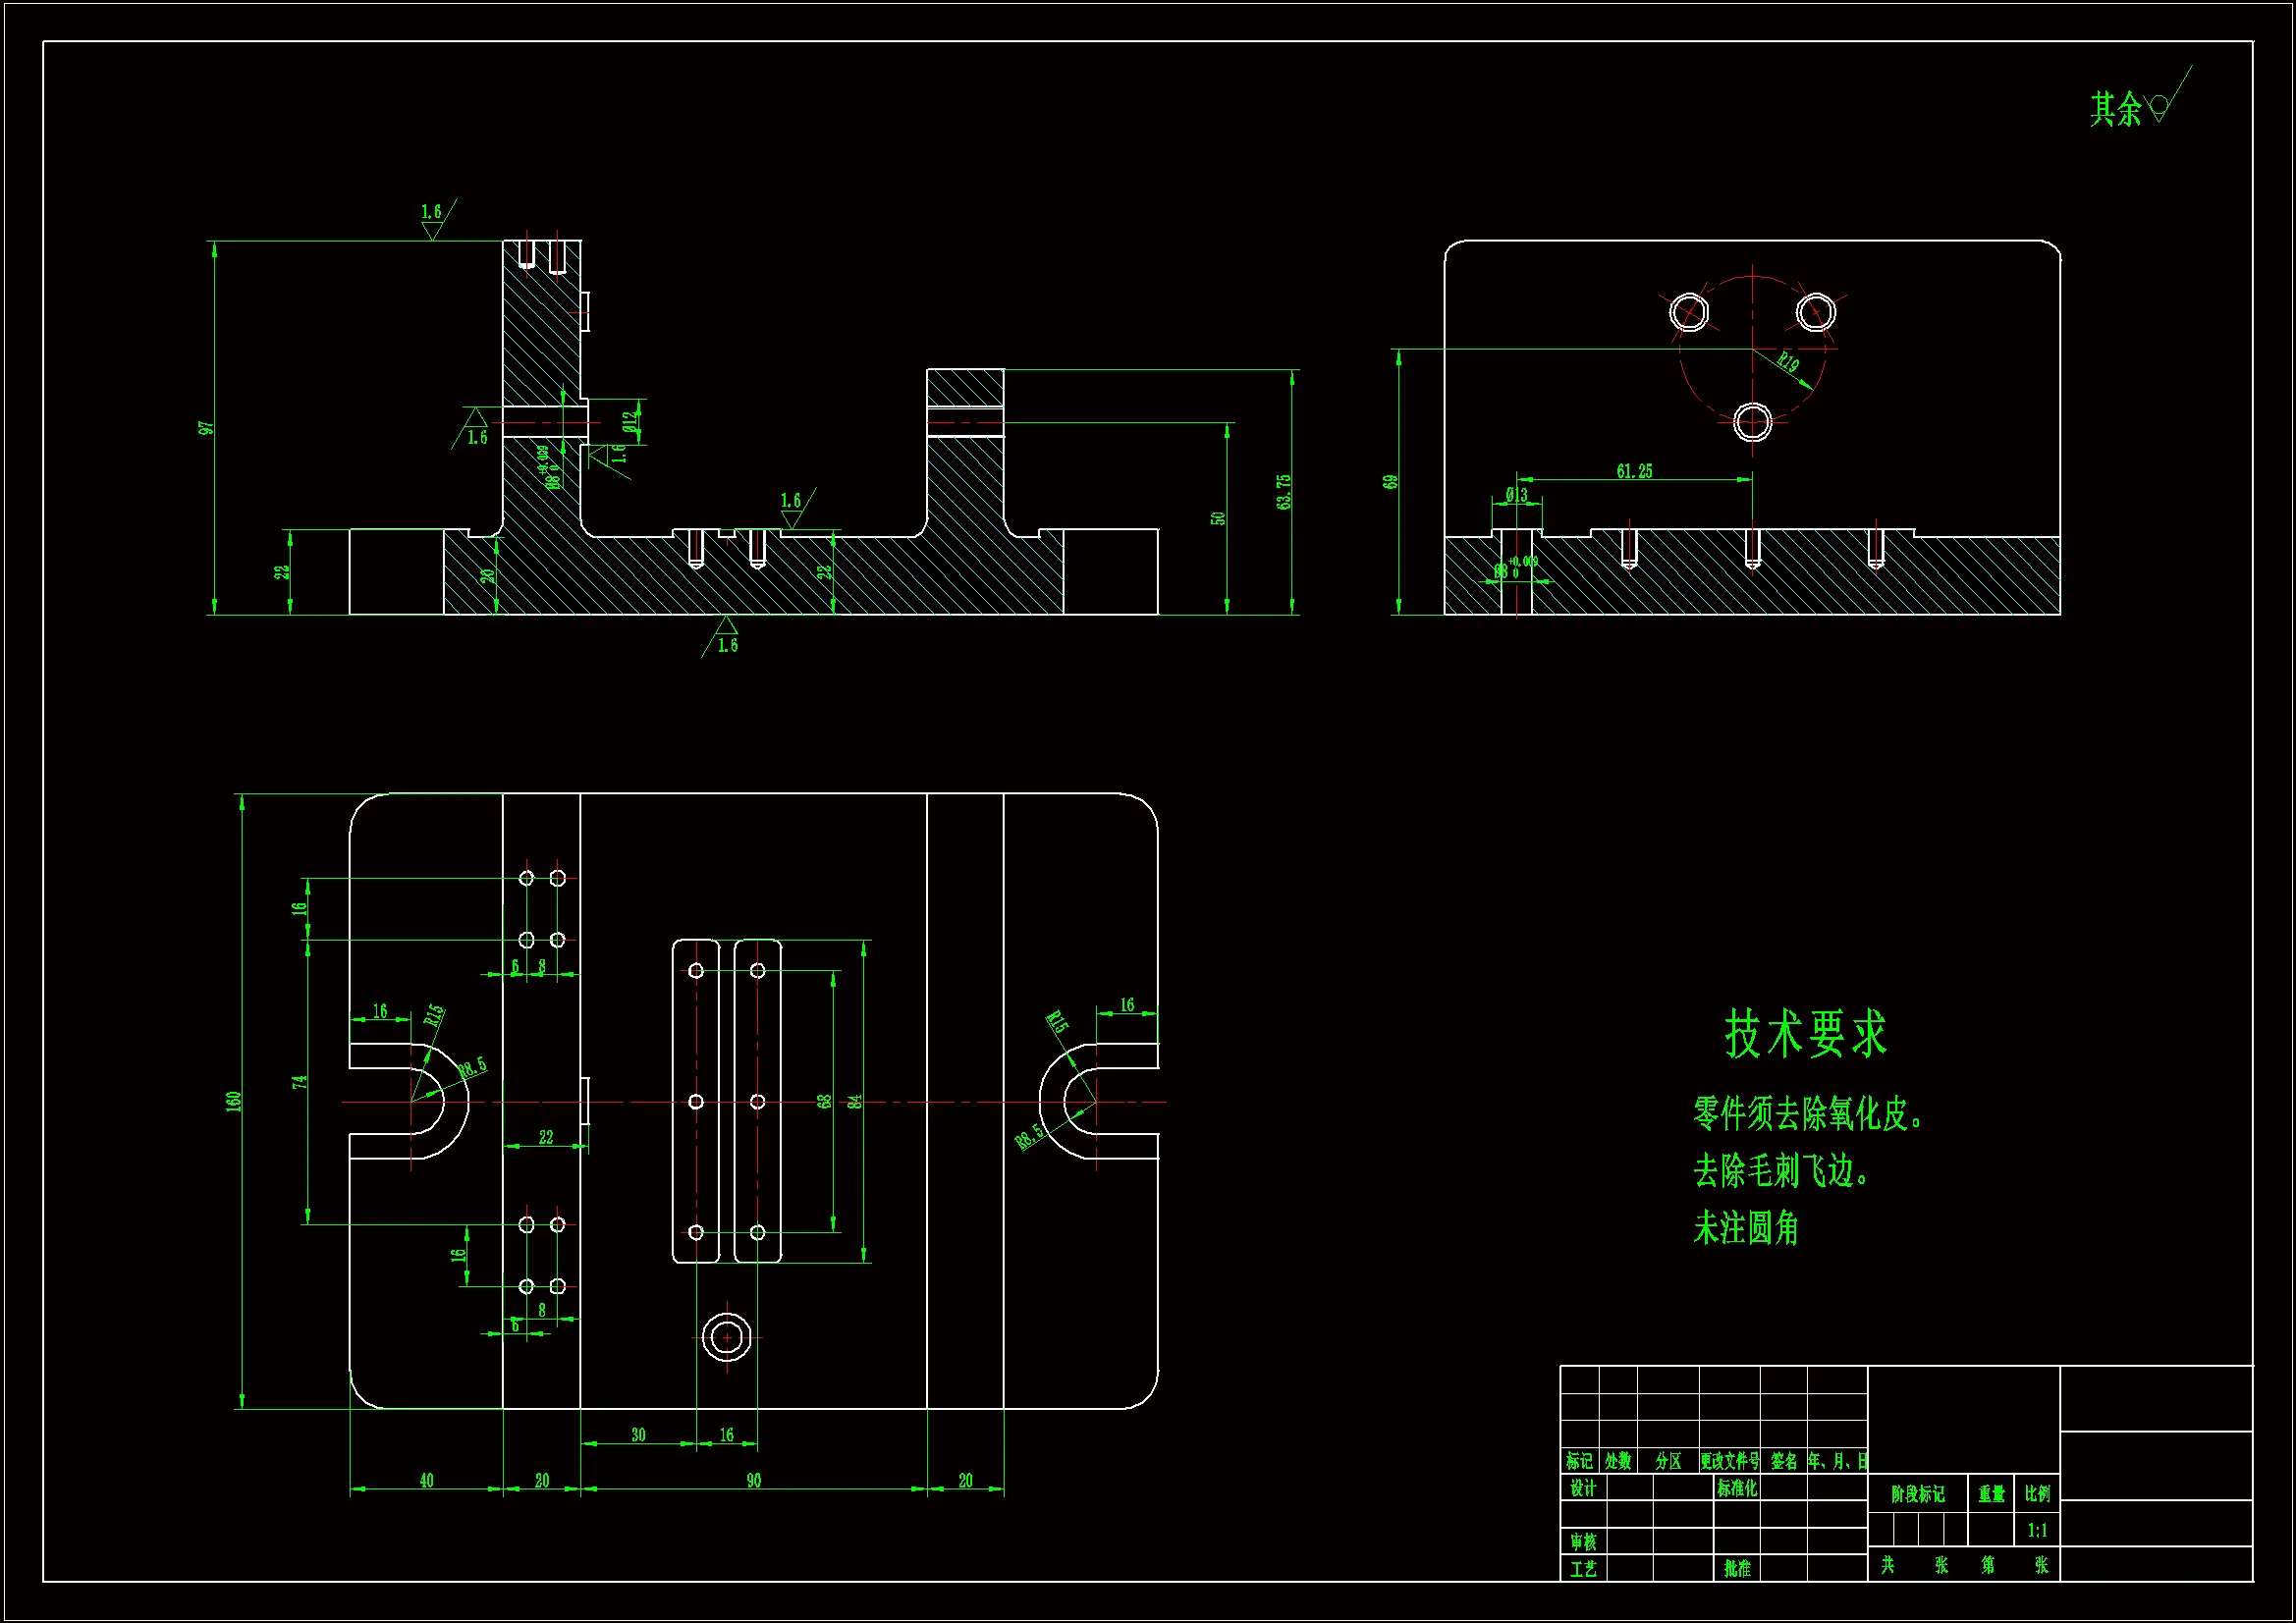
Task: Select the 90 bottom width dimension
Action: pyautogui.click(x=754, y=1480)
